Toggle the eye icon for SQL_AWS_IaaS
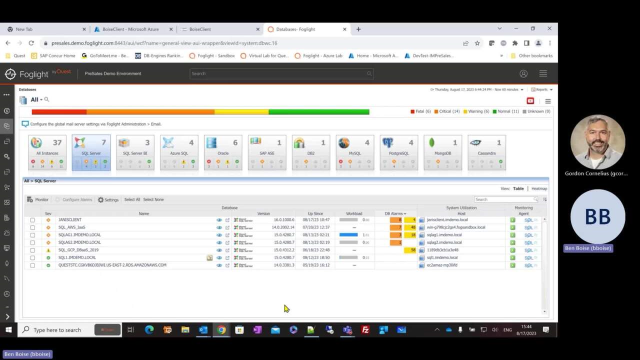The image size is (640, 360). tap(219, 227)
